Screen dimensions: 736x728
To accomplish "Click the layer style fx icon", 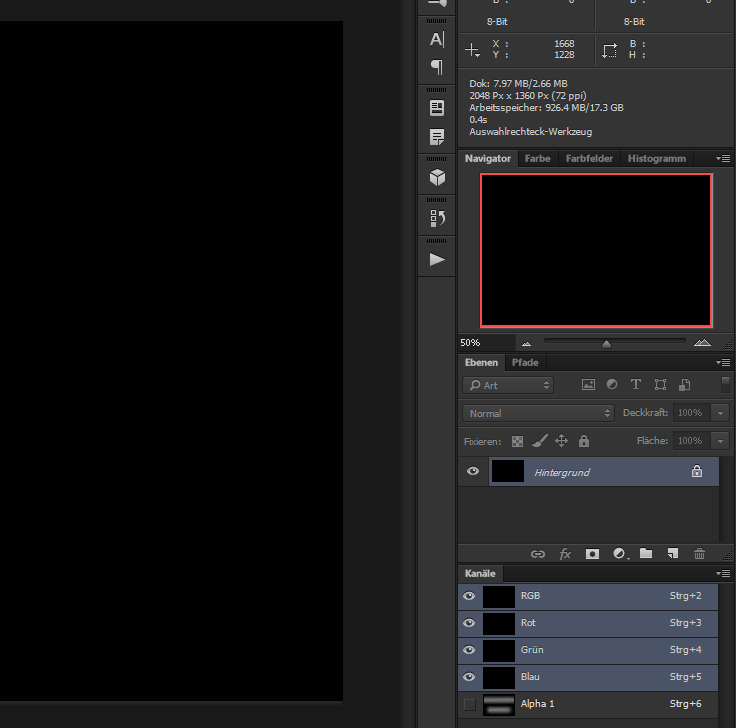I will [x=565, y=553].
